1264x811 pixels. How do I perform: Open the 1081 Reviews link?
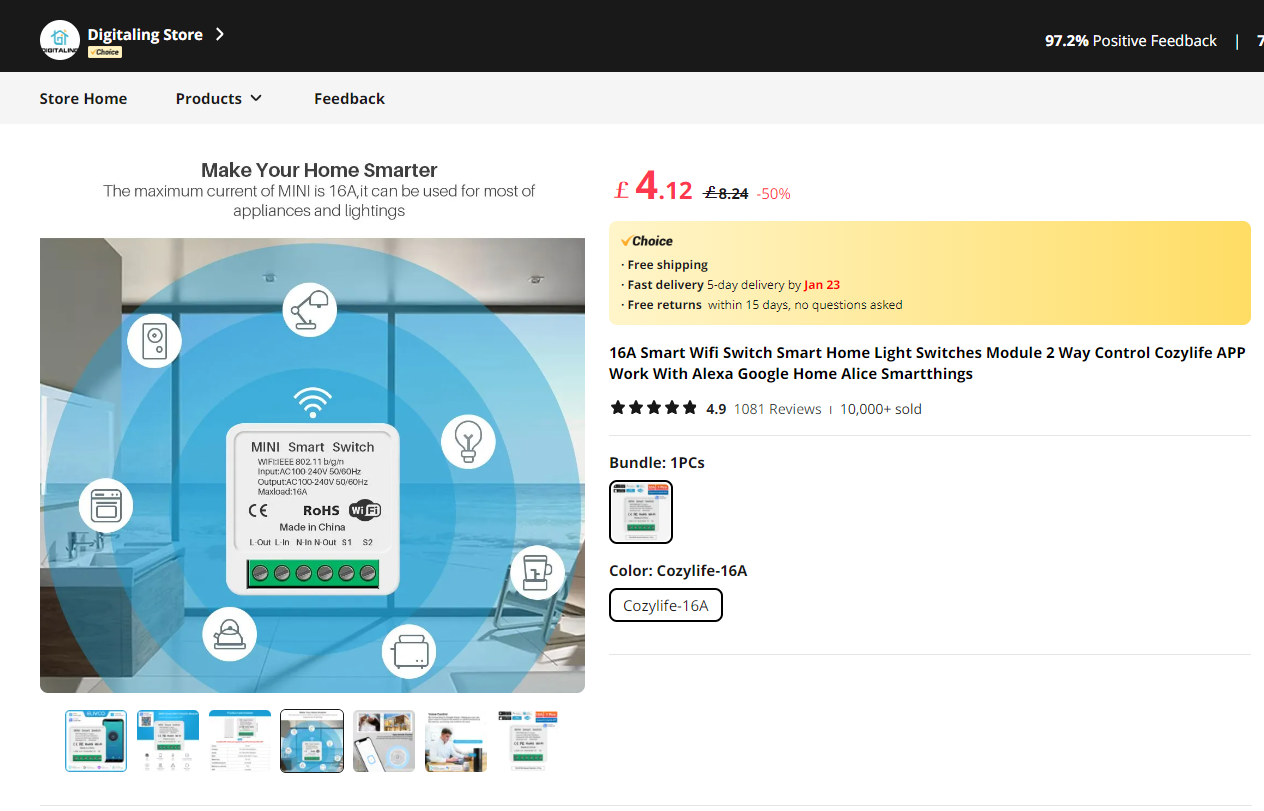777,409
